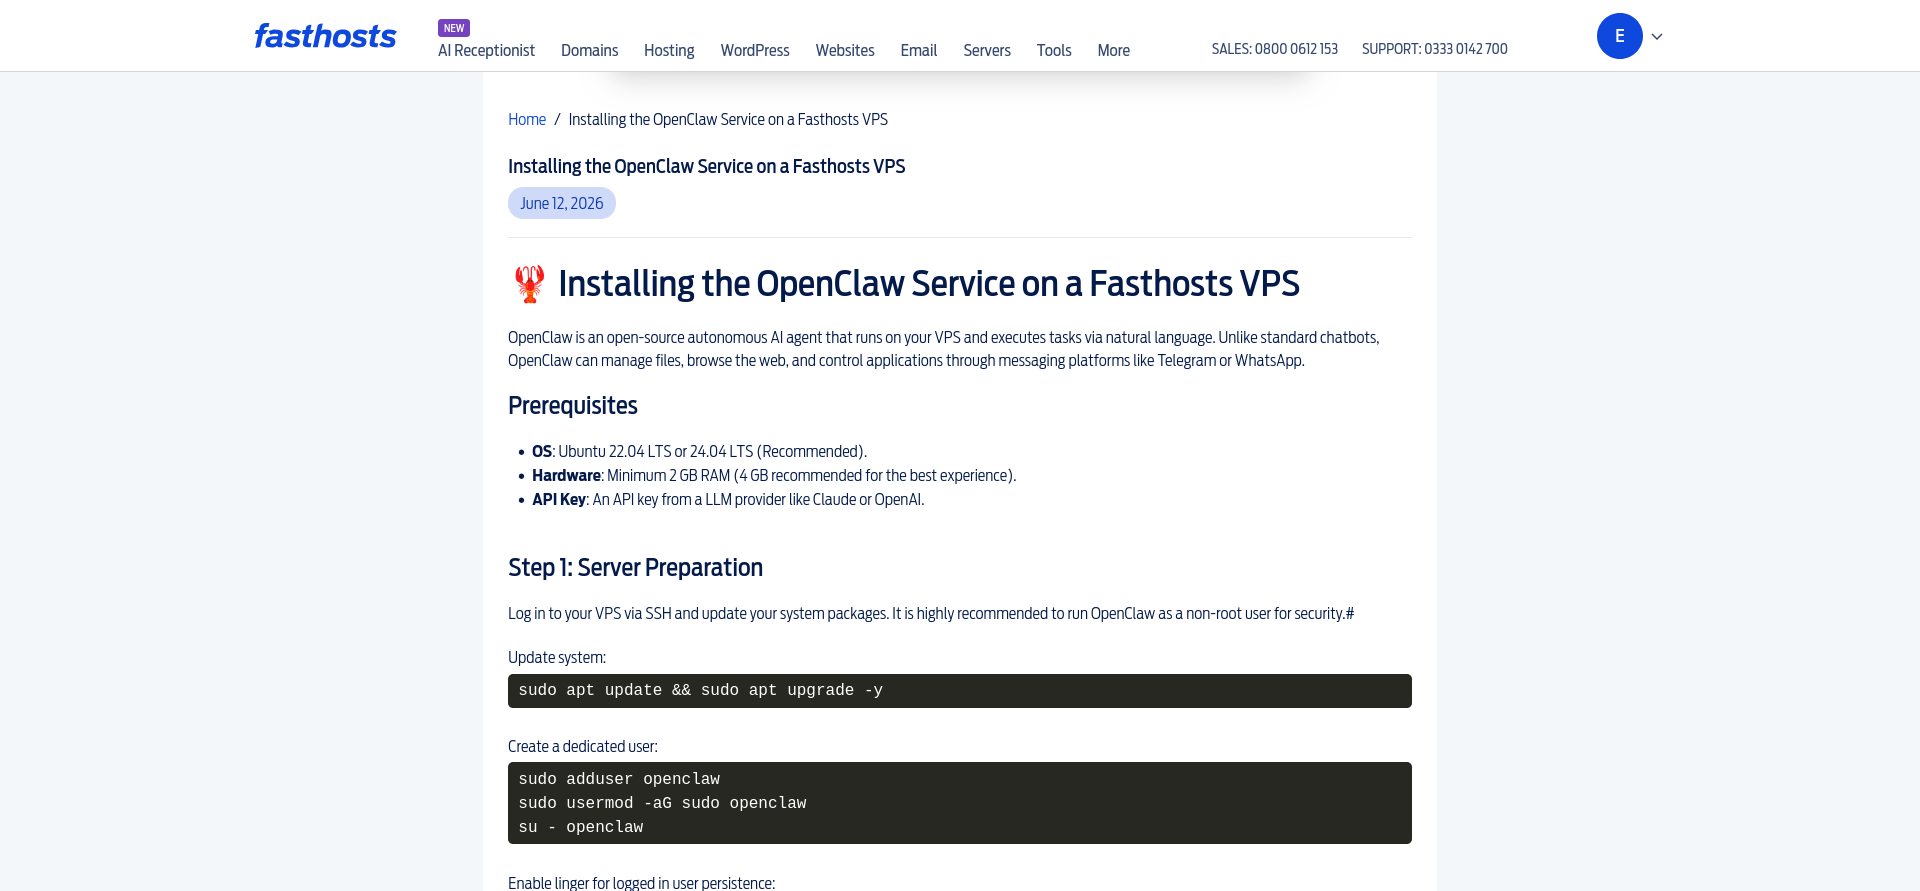Open the Servers menu
Image resolution: width=1920 pixels, height=891 pixels.
[x=987, y=51]
